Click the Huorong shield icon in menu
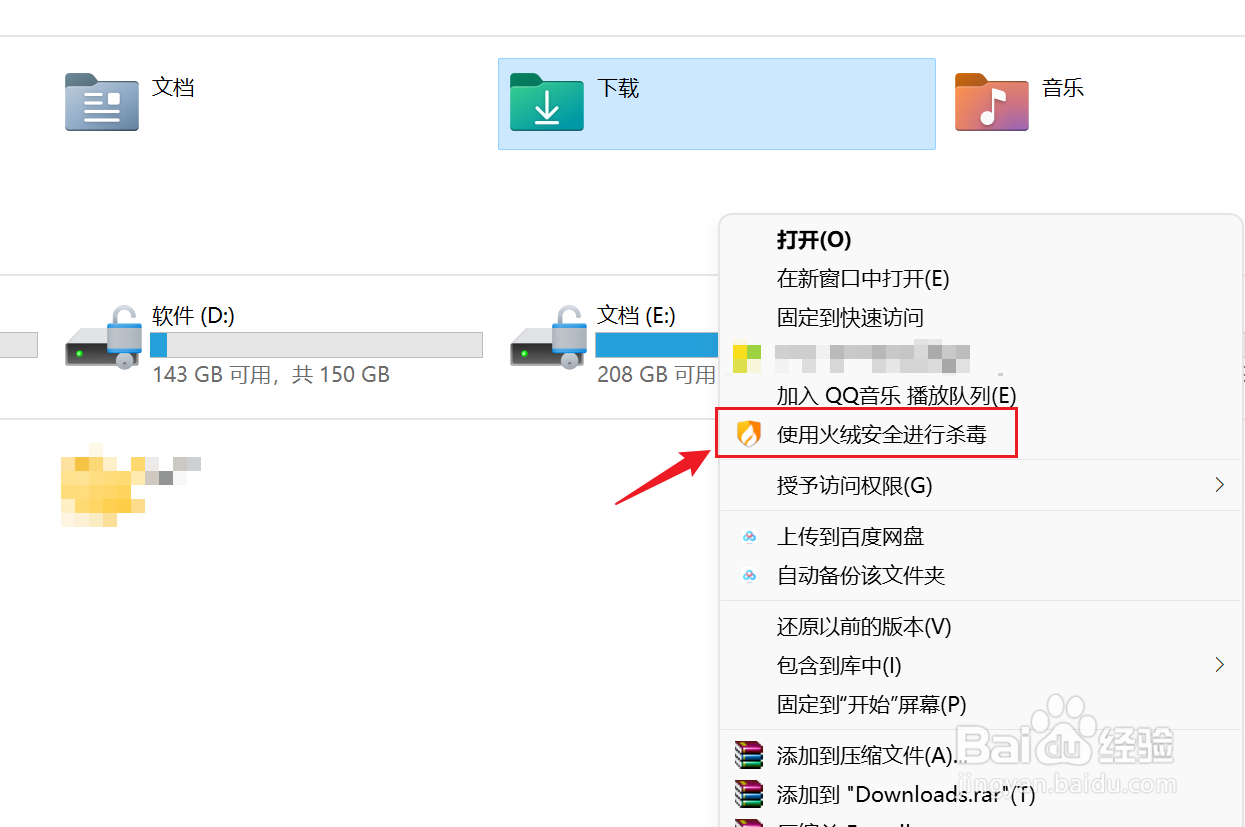 pyautogui.click(x=749, y=434)
